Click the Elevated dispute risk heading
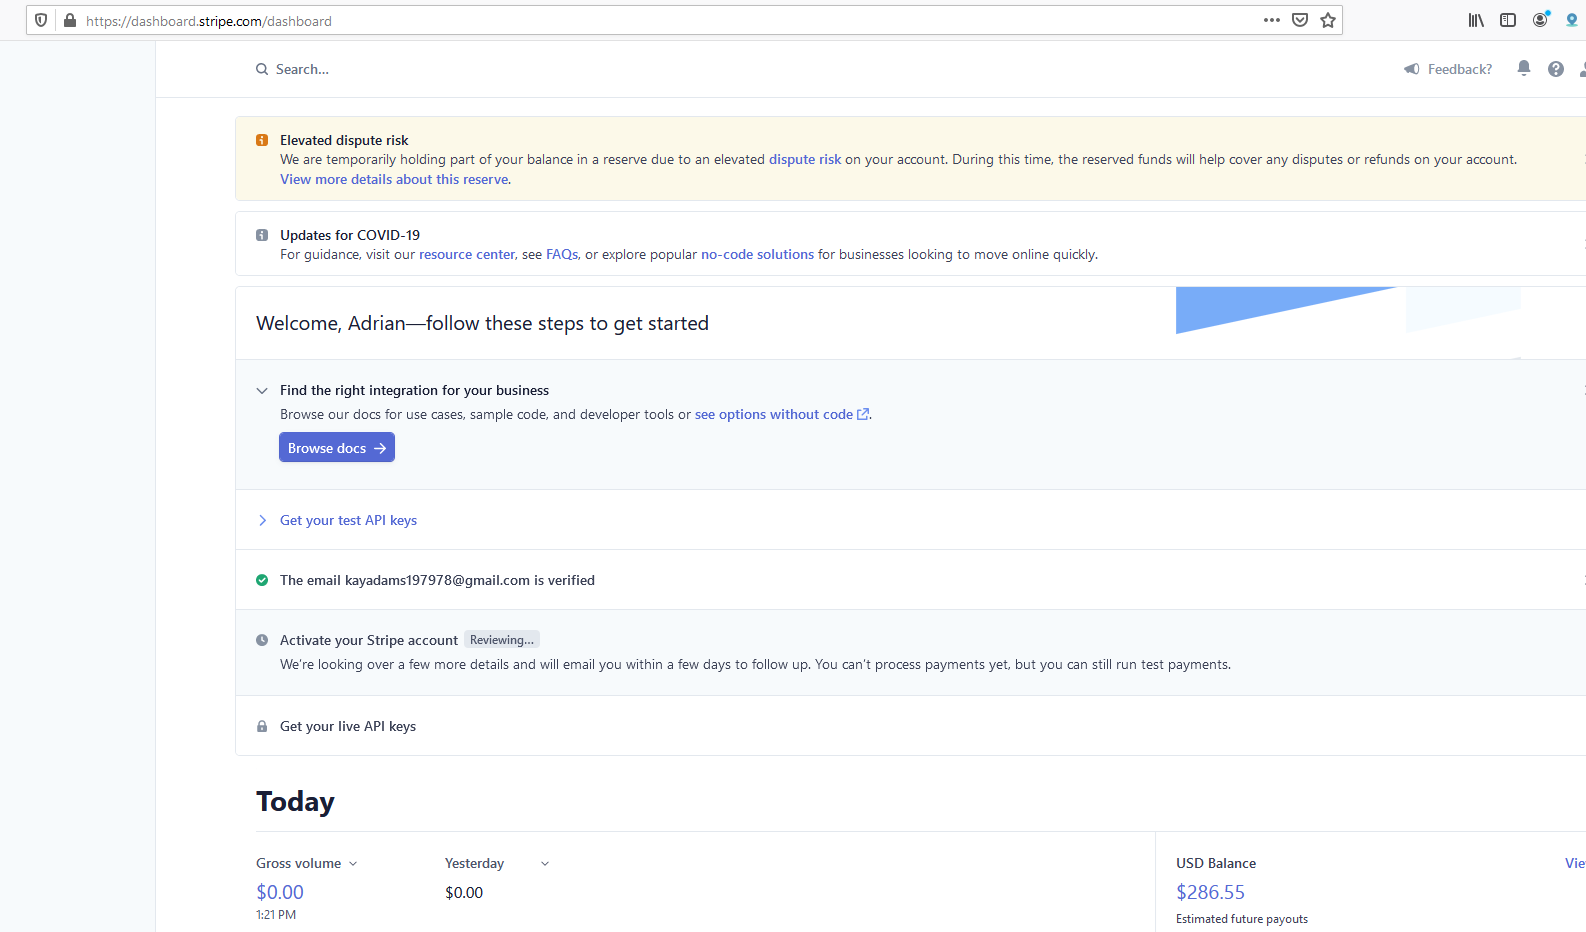The width and height of the screenshot is (1586, 932). 344,140
